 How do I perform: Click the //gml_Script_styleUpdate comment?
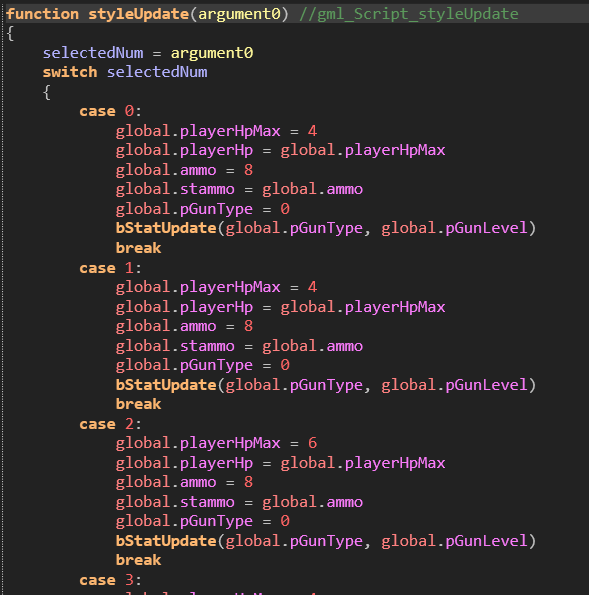(409, 14)
